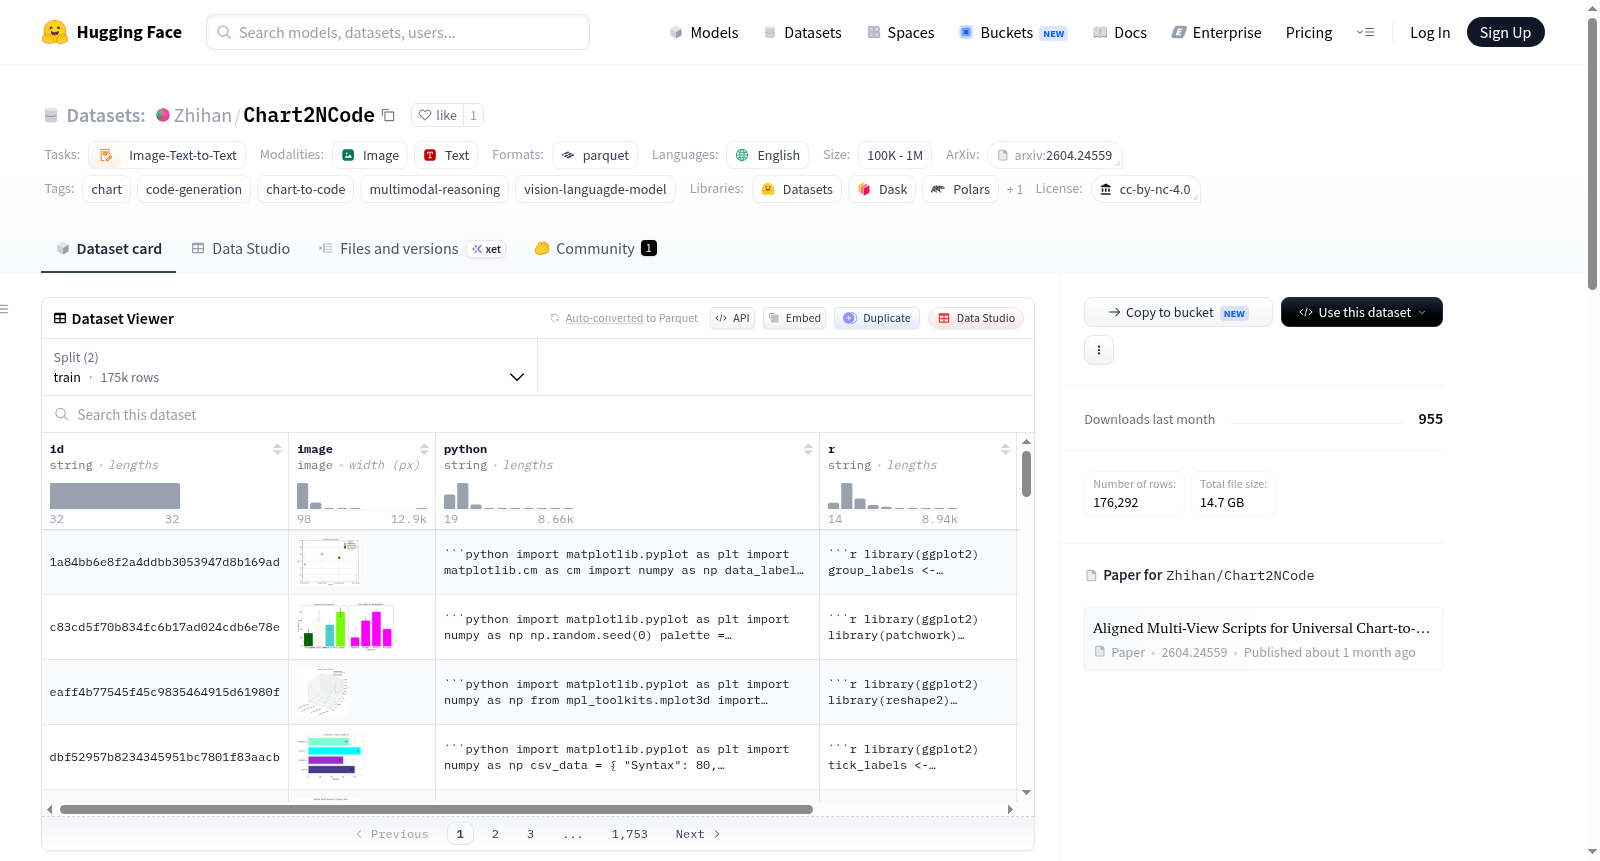
Task: Sort the r column
Action: point(1005,449)
